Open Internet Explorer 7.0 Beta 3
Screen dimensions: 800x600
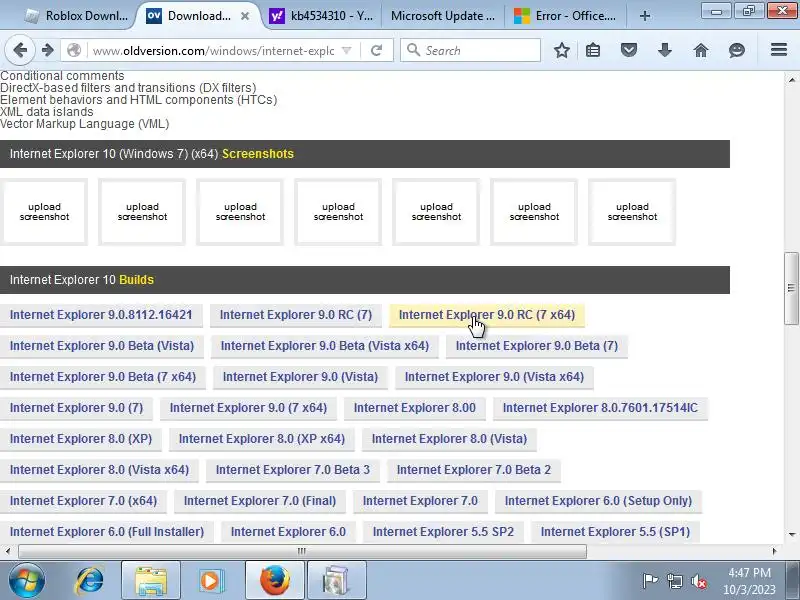click(x=293, y=470)
